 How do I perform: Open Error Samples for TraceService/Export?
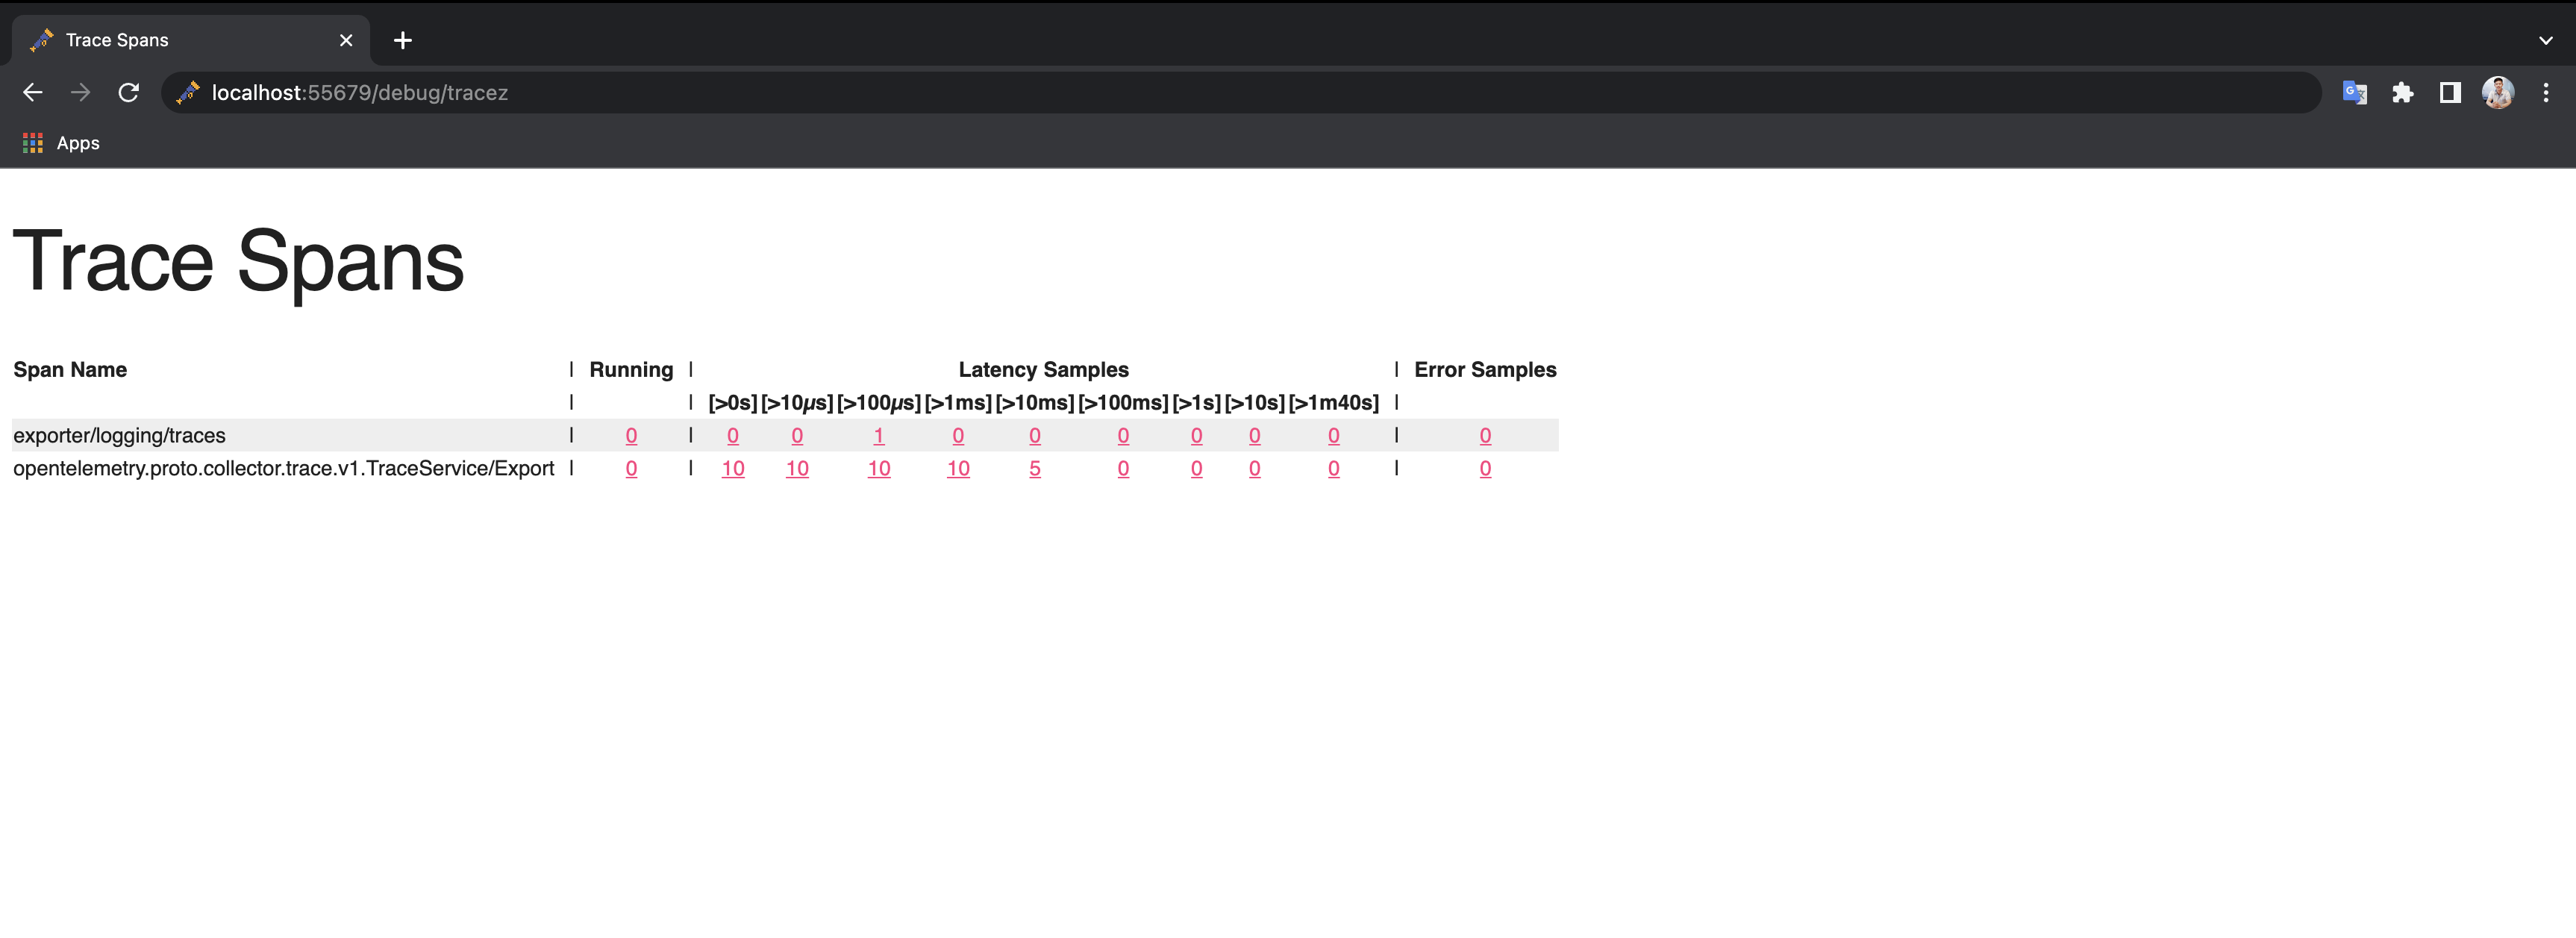[1485, 468]
